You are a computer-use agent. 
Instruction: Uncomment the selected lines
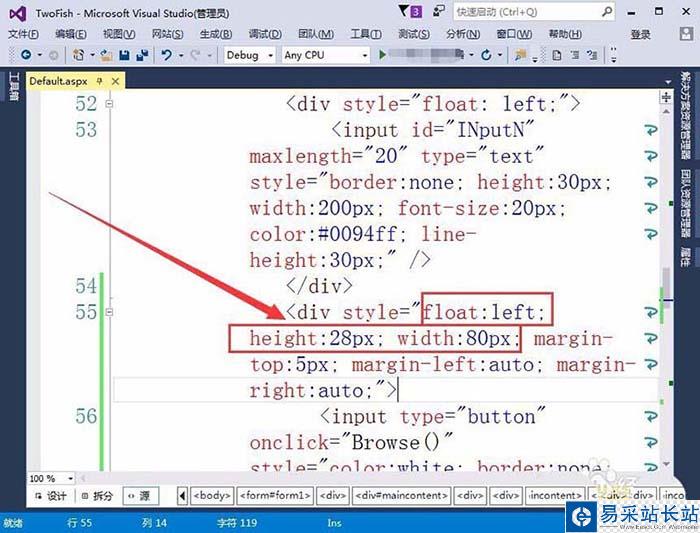(x=592, y=55)
